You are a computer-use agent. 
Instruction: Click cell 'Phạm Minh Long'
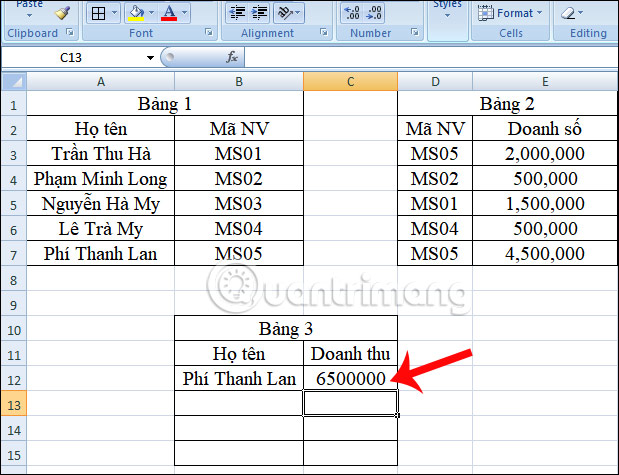(x=101, y=178)
